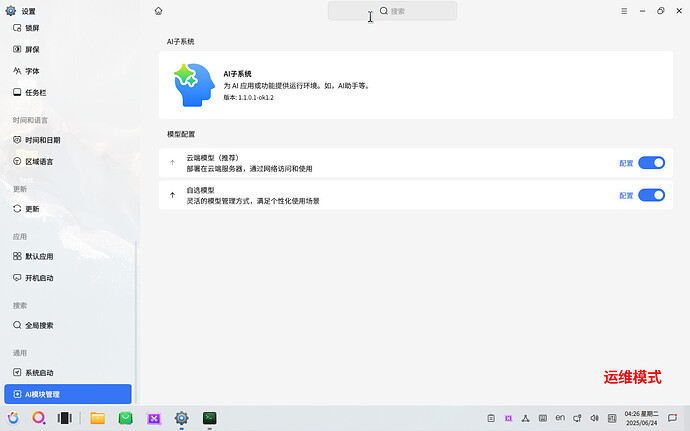
Task: Click the refresh icon beside 更新
Action: click(x=17, y=209)
